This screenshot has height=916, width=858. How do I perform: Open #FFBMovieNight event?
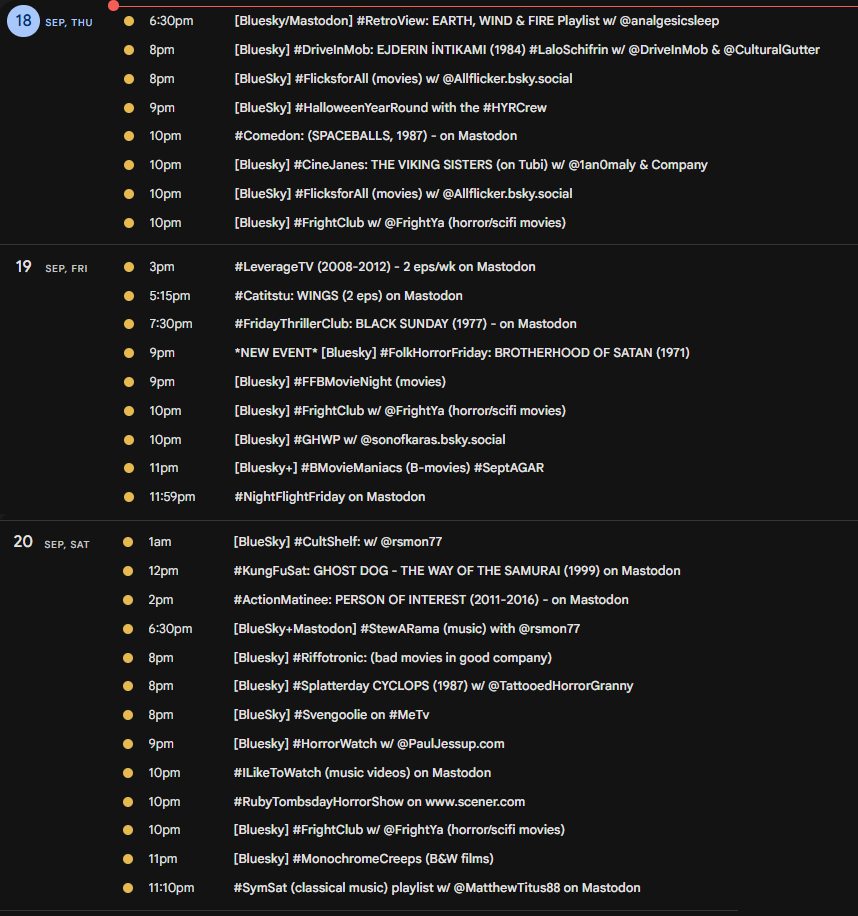click(x=340, y=382)
